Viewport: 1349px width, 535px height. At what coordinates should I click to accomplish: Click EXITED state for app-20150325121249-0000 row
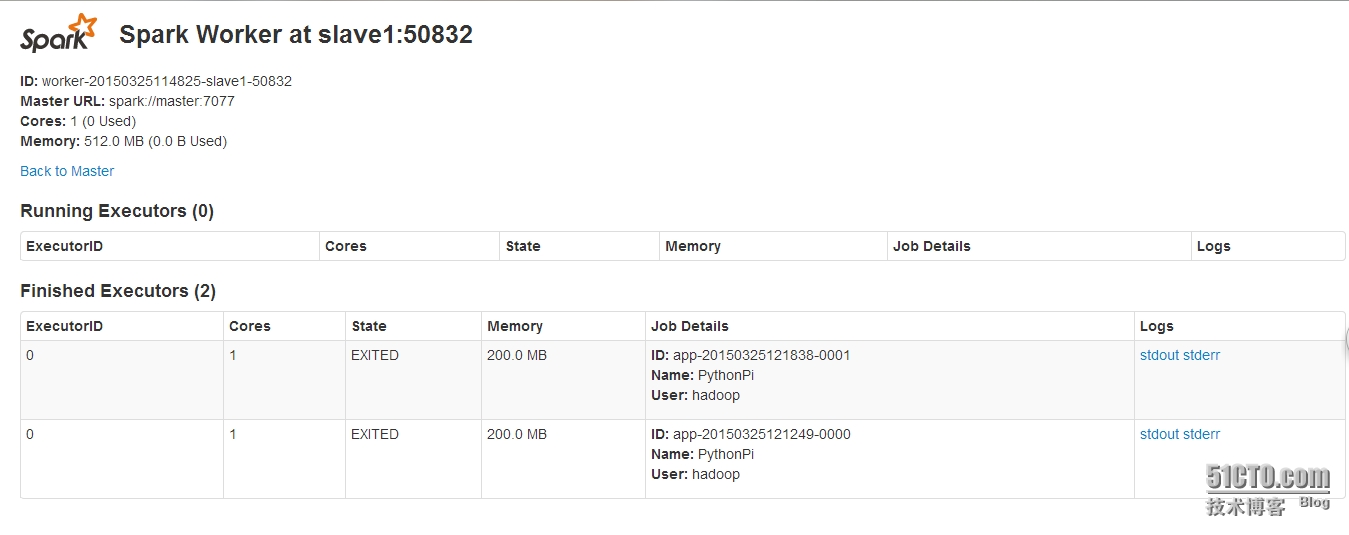click(x=375, y=434)
